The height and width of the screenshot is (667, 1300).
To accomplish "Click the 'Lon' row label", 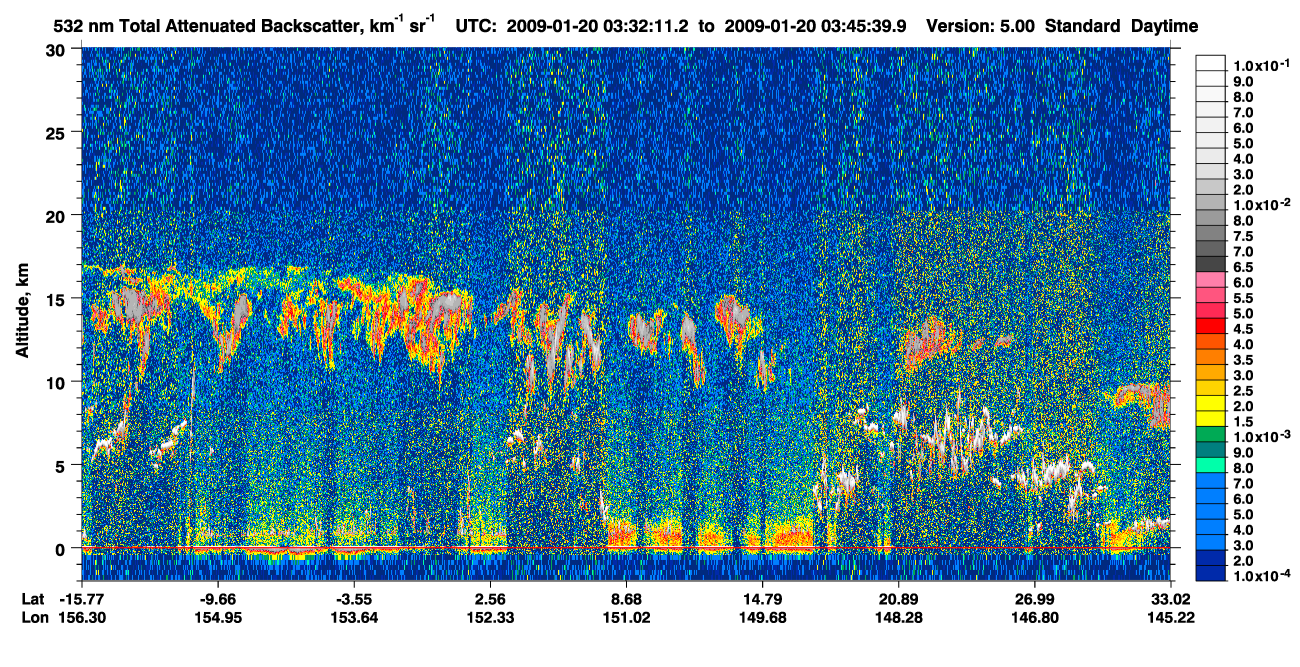I will point(33,617).
